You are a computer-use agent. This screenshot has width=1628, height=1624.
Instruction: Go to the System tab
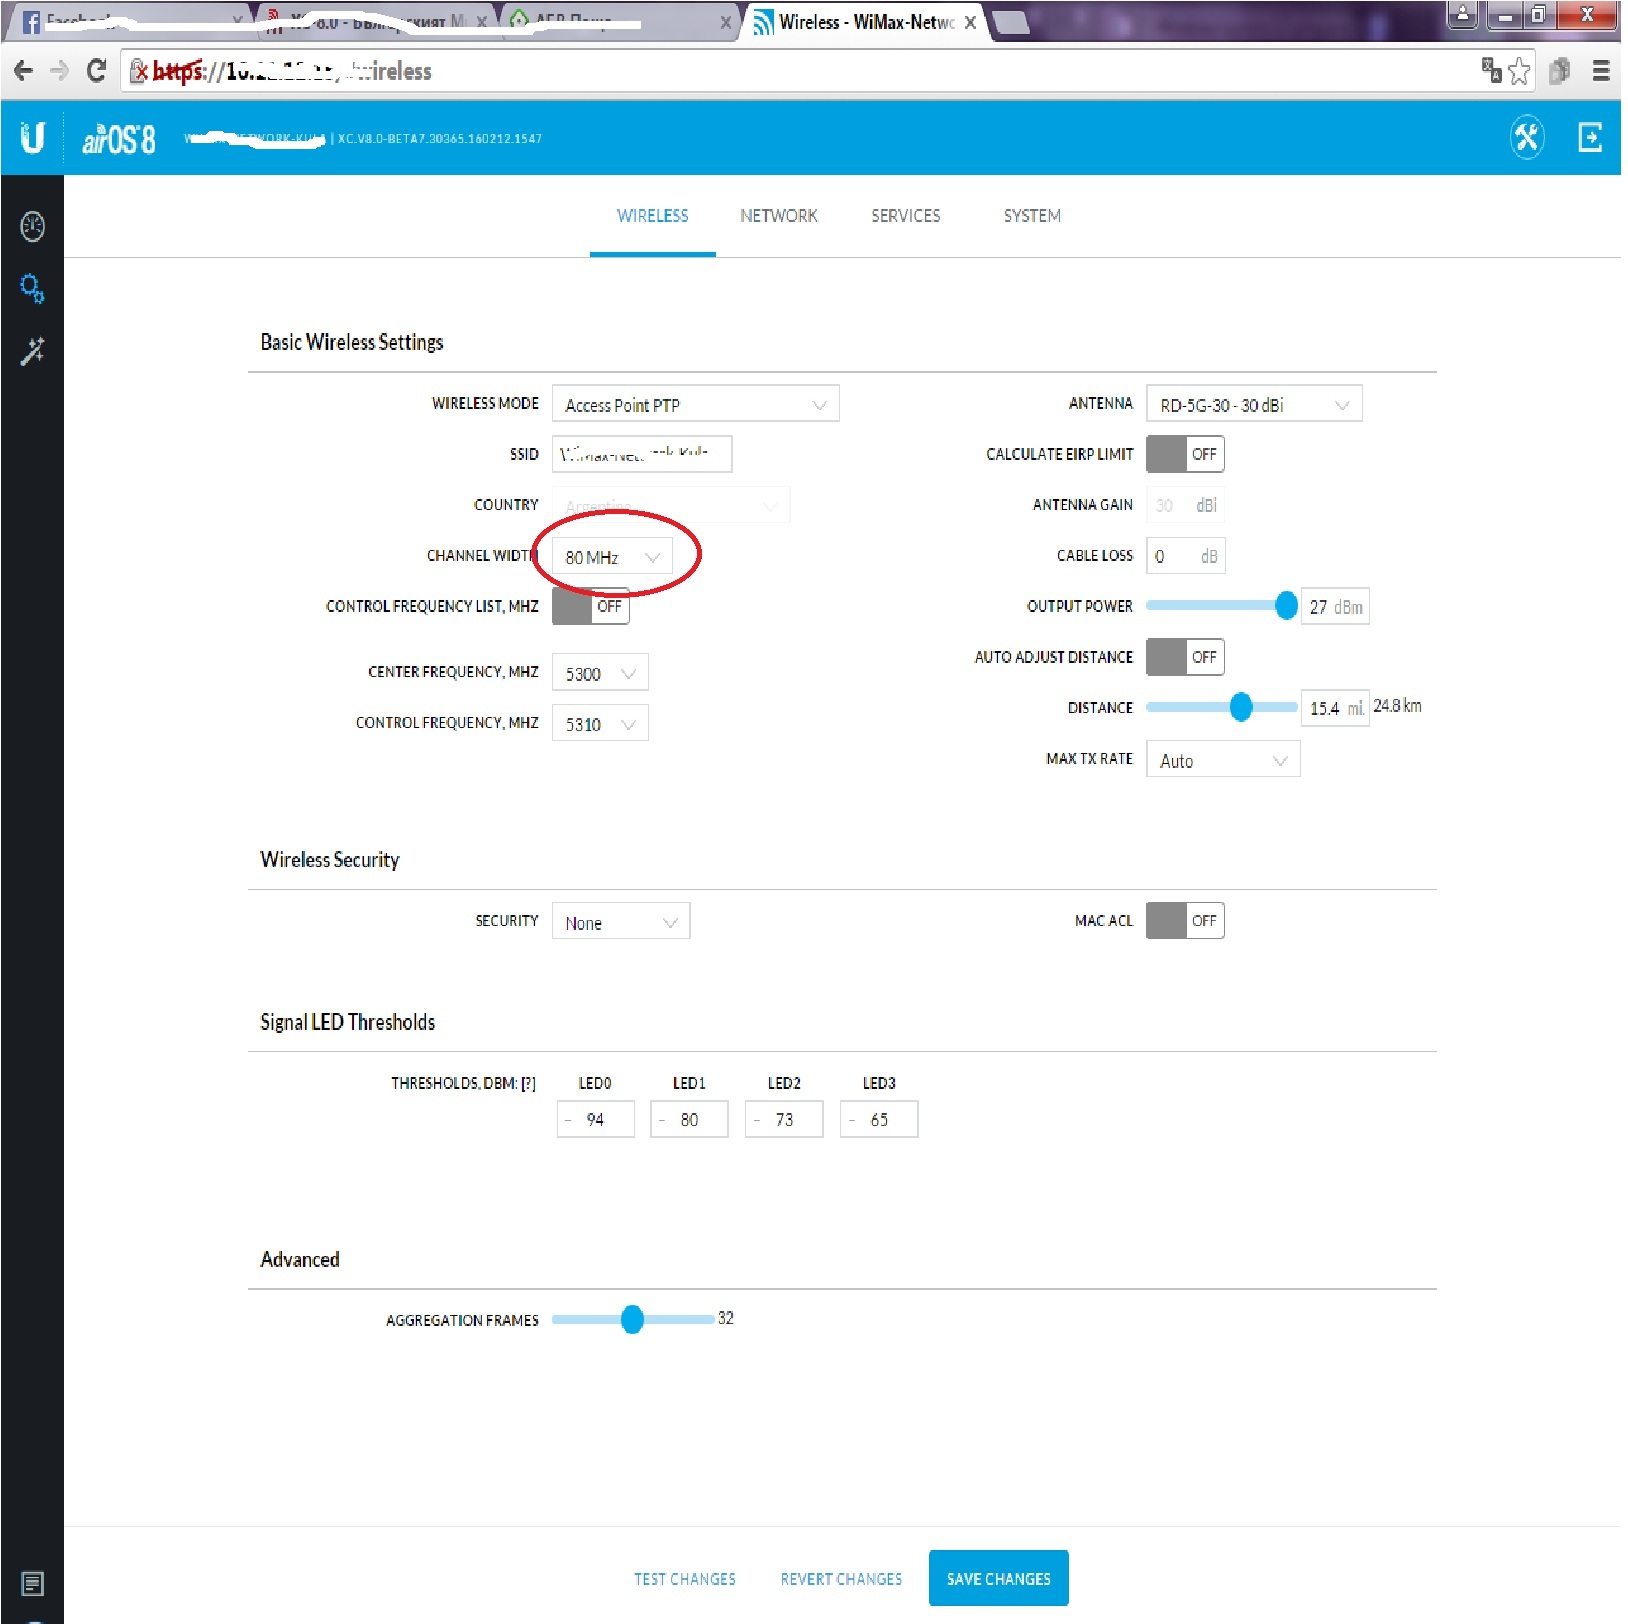(1031, 216)
